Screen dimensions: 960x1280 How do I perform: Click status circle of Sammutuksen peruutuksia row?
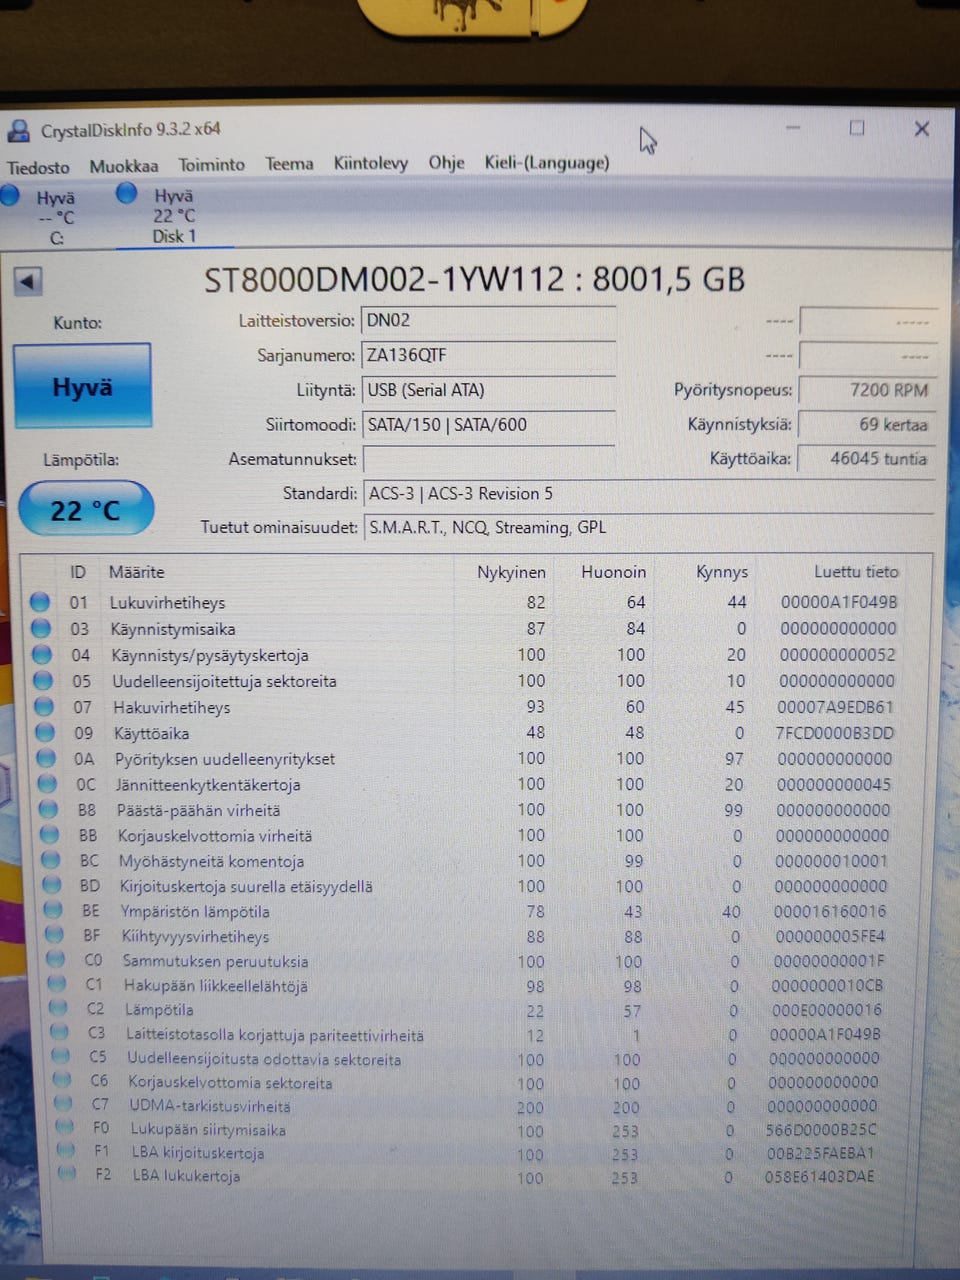click(56, 960)
